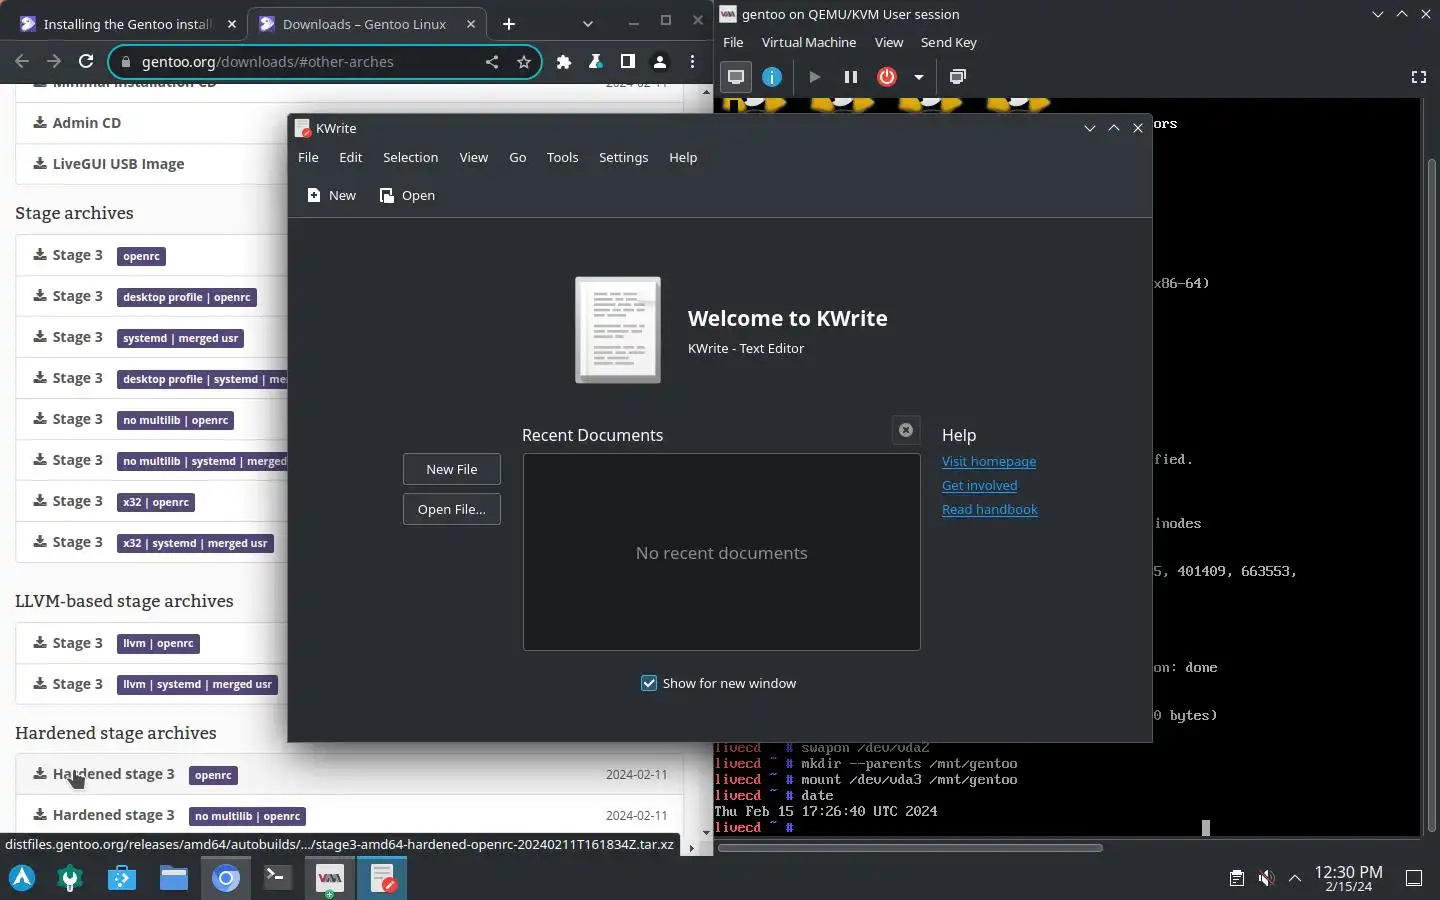
Task: Clear recent documents with the round X icon
Action: 906,430
